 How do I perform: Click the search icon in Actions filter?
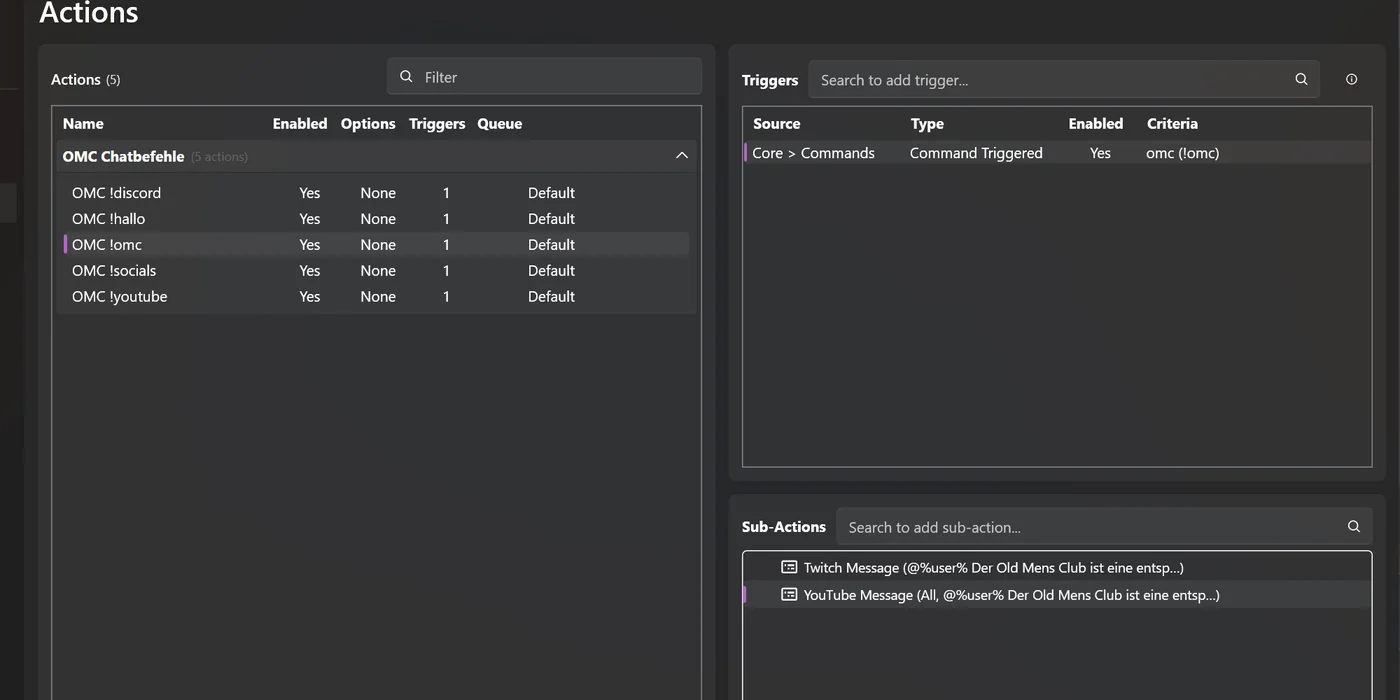(x=406, y=77)
